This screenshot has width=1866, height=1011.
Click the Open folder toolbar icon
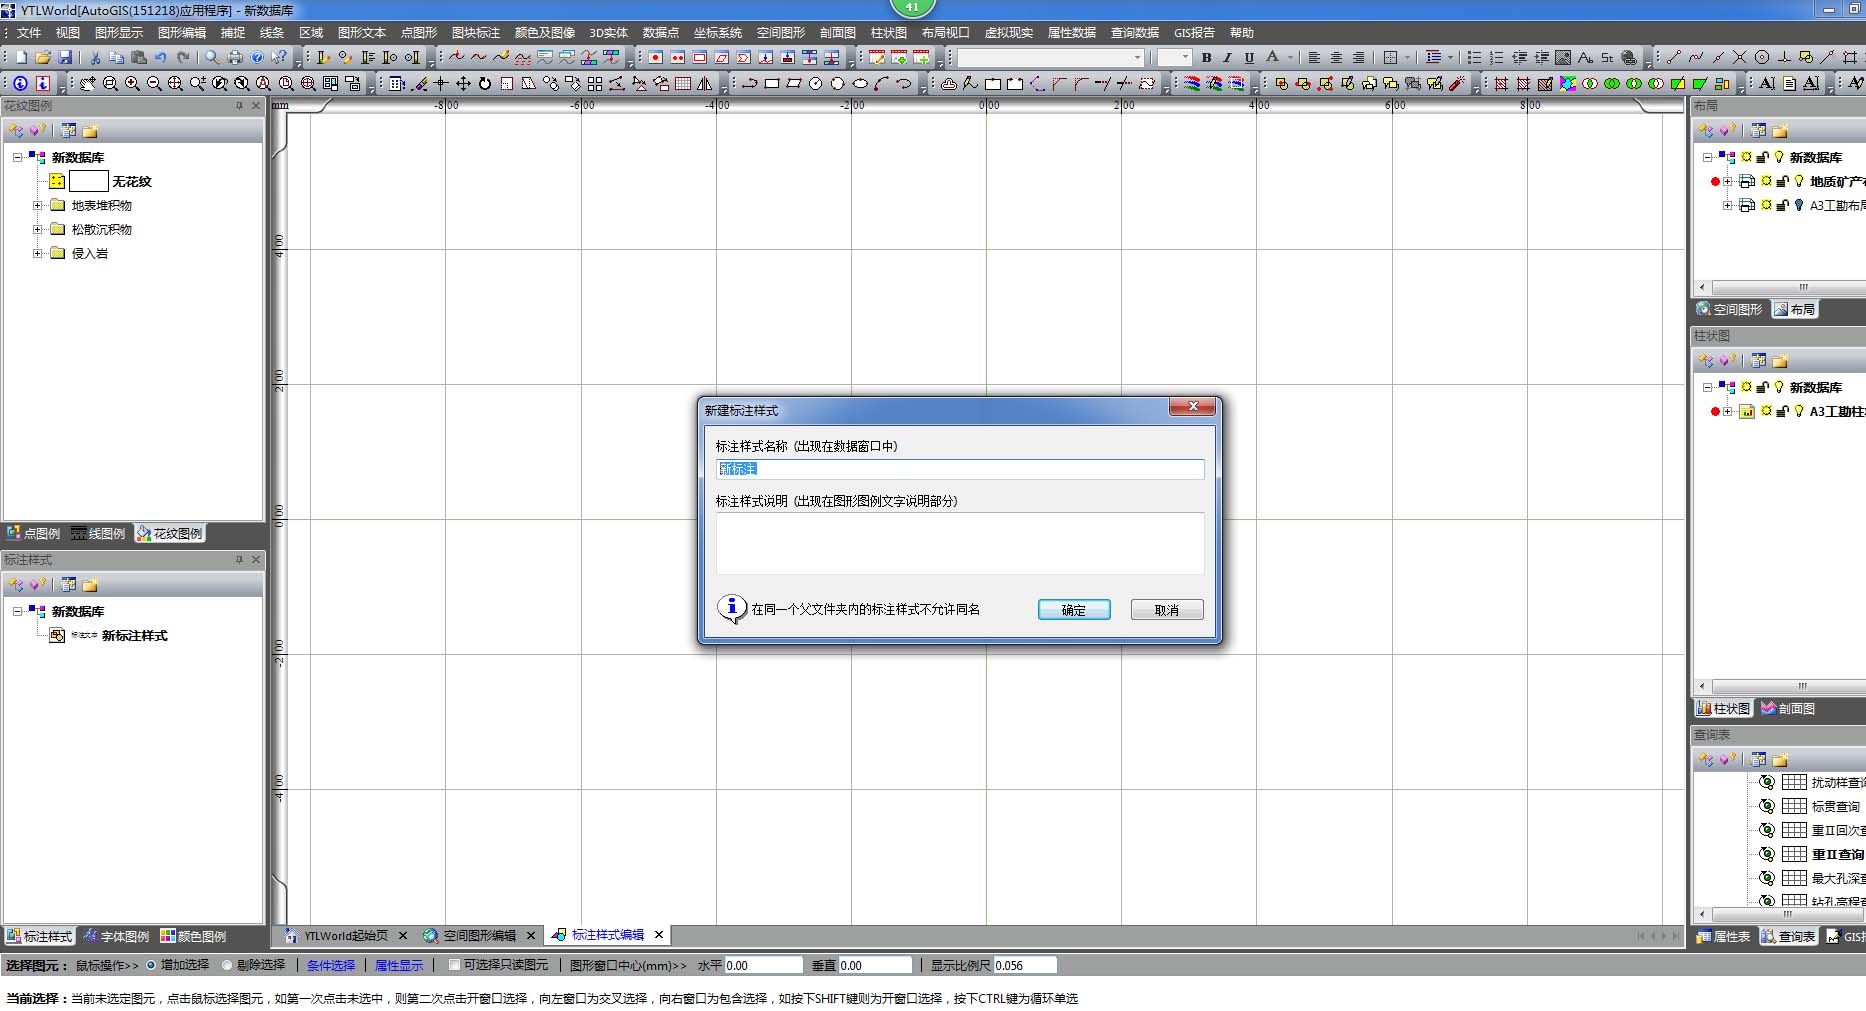43,58
